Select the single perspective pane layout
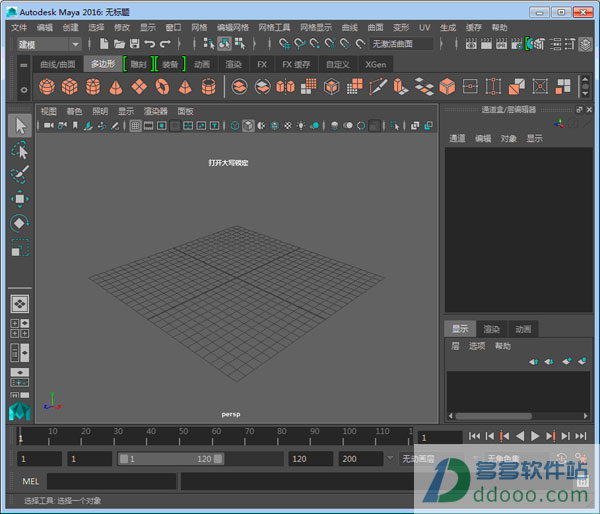The image size is (600, 514). tap(20, 304)
